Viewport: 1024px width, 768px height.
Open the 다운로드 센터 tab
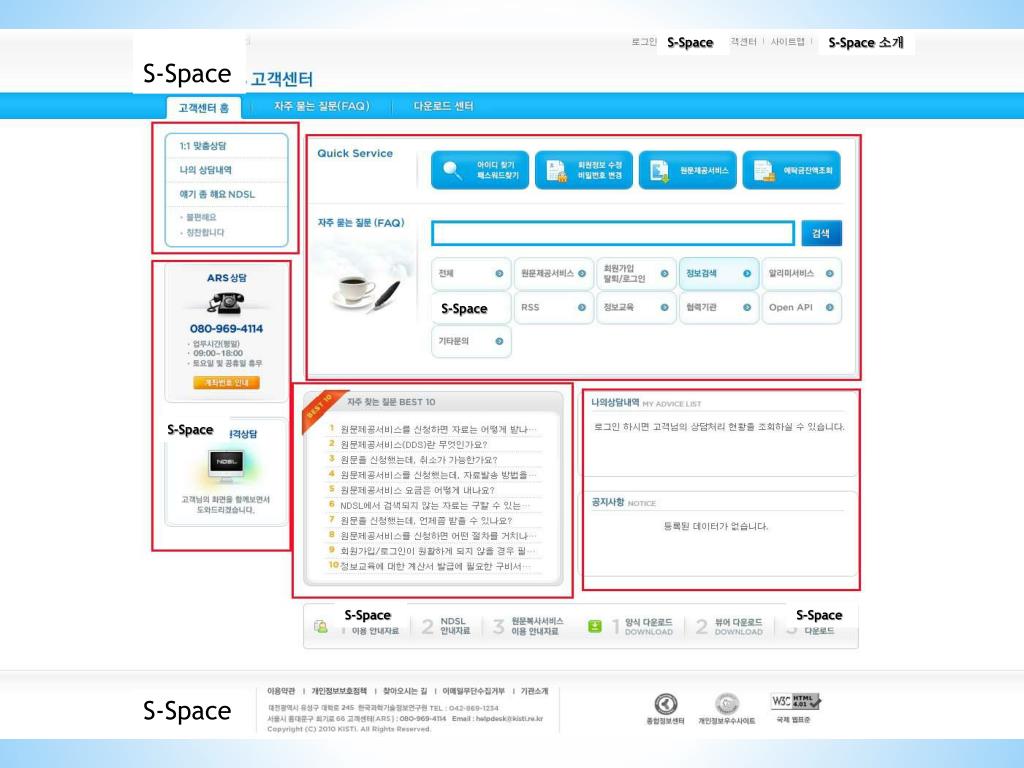[443, 106]
